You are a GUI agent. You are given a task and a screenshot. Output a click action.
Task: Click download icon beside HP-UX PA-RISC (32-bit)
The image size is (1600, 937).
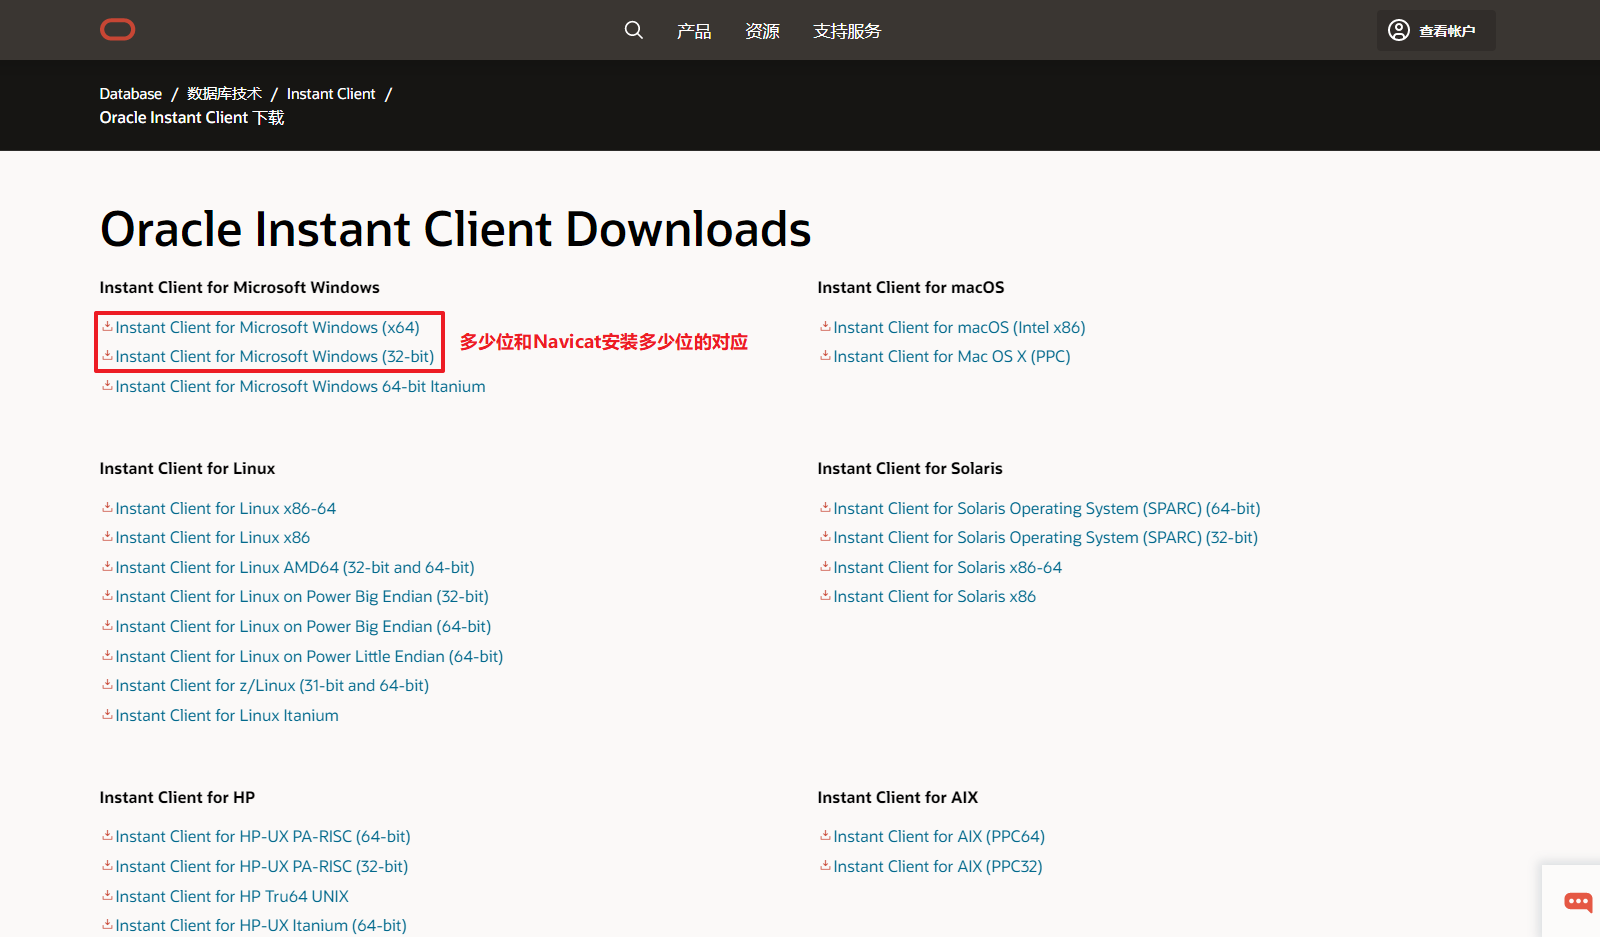tap(107, 865)
